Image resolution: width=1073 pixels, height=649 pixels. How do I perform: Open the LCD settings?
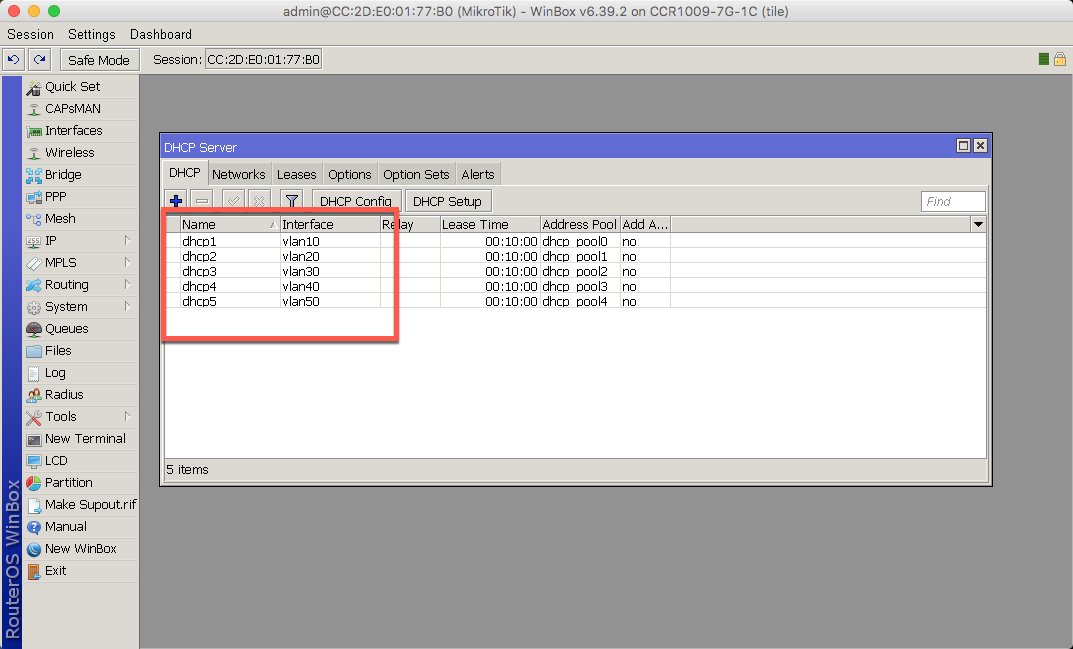(x=81, y=461)
